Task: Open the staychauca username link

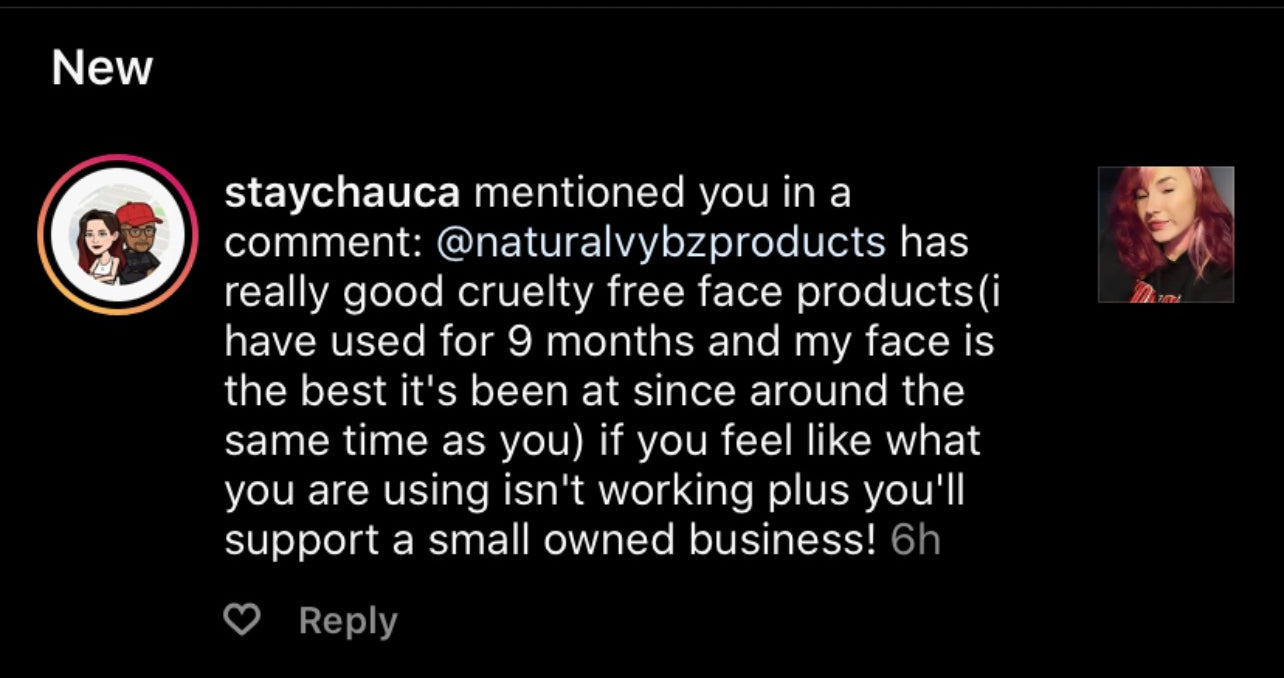Action: click(x=342, y=192)
